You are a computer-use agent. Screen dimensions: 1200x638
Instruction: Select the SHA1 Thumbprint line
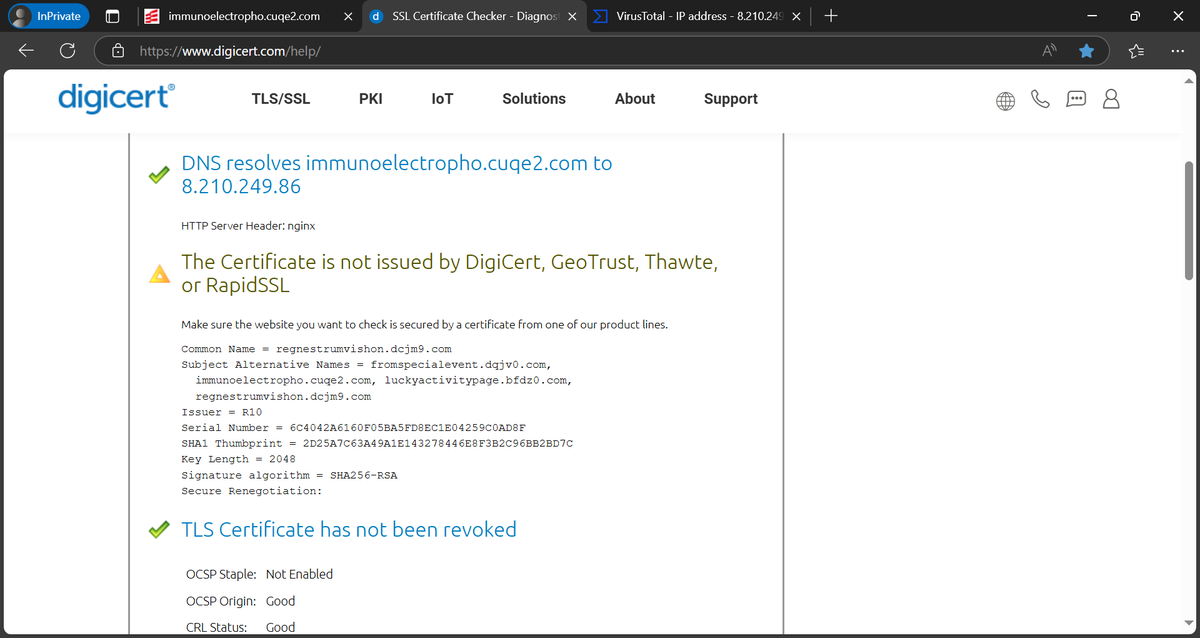[x=377, y=444]
